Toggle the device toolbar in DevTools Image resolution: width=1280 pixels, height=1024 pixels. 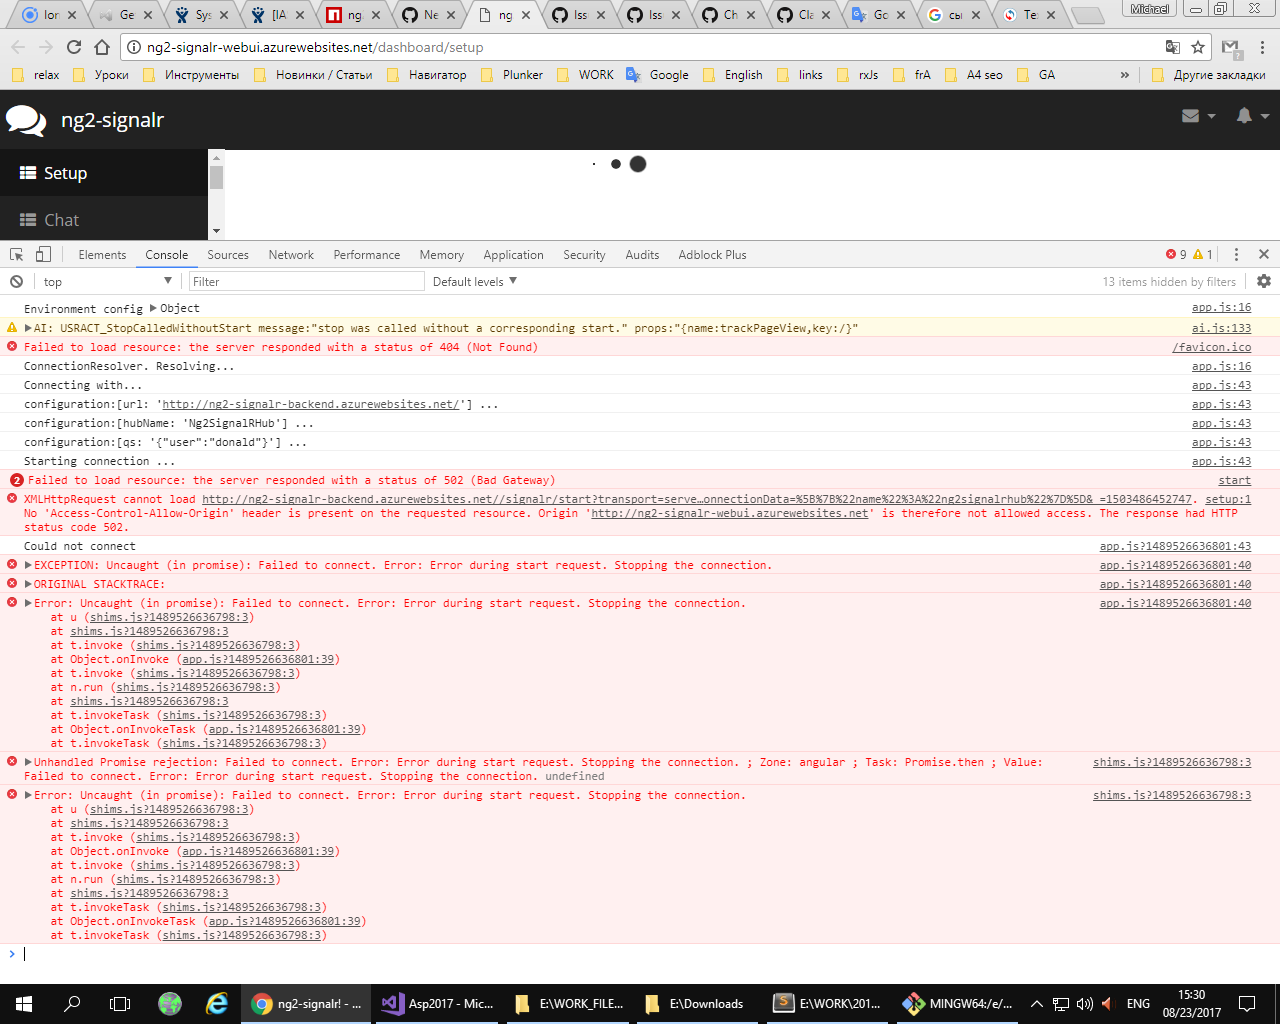pyautogui.click(x=41, y=254)
